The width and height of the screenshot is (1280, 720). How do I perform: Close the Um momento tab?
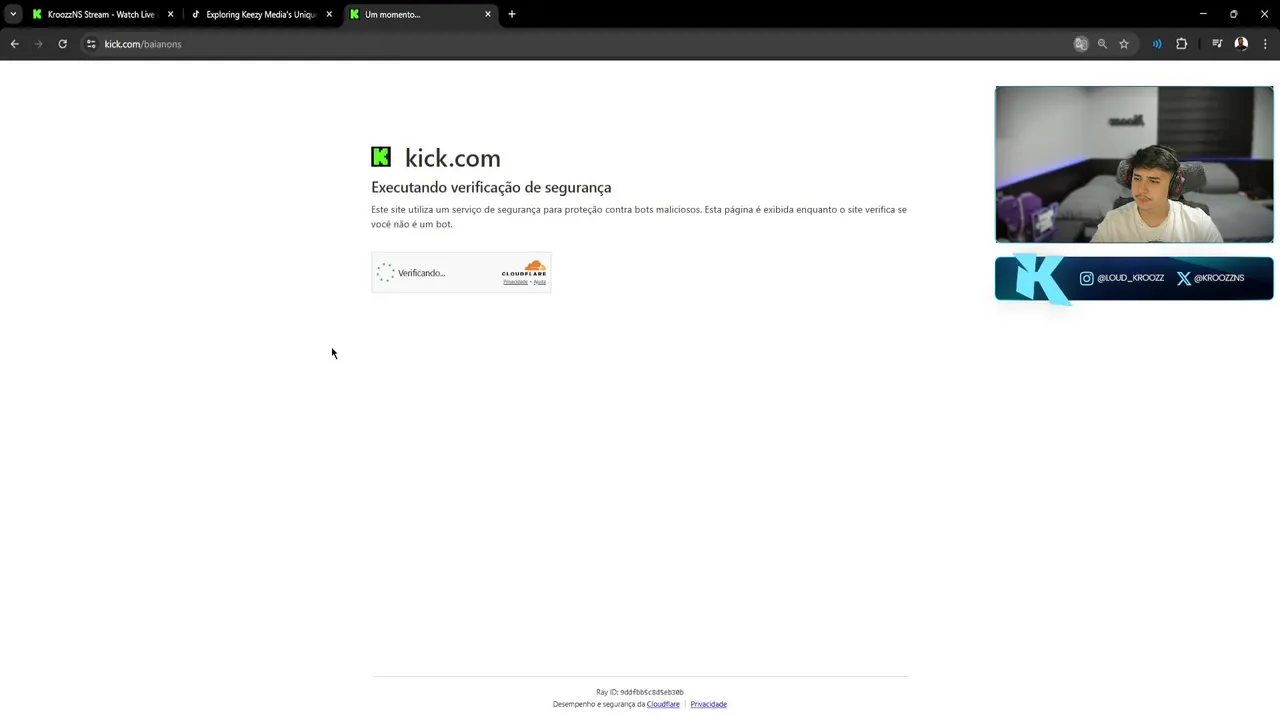pos(488,14)
